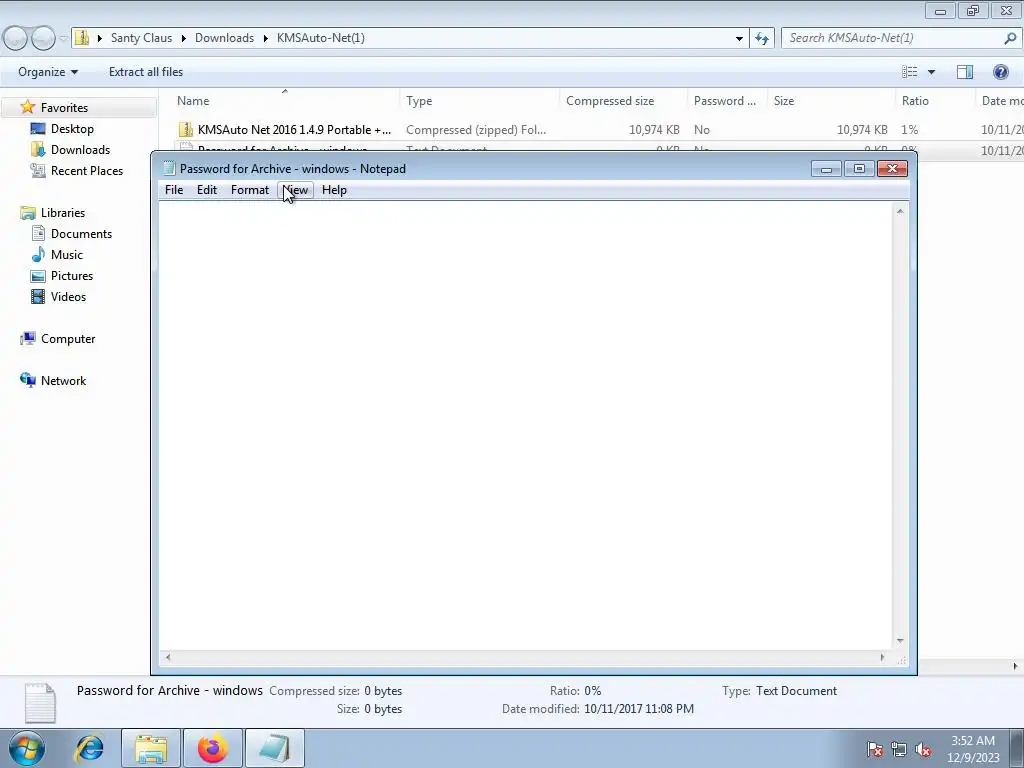This screenshot has width=1024, height=768.
Task: Toggle the preview pane button
Action: (x=965, y=72)
